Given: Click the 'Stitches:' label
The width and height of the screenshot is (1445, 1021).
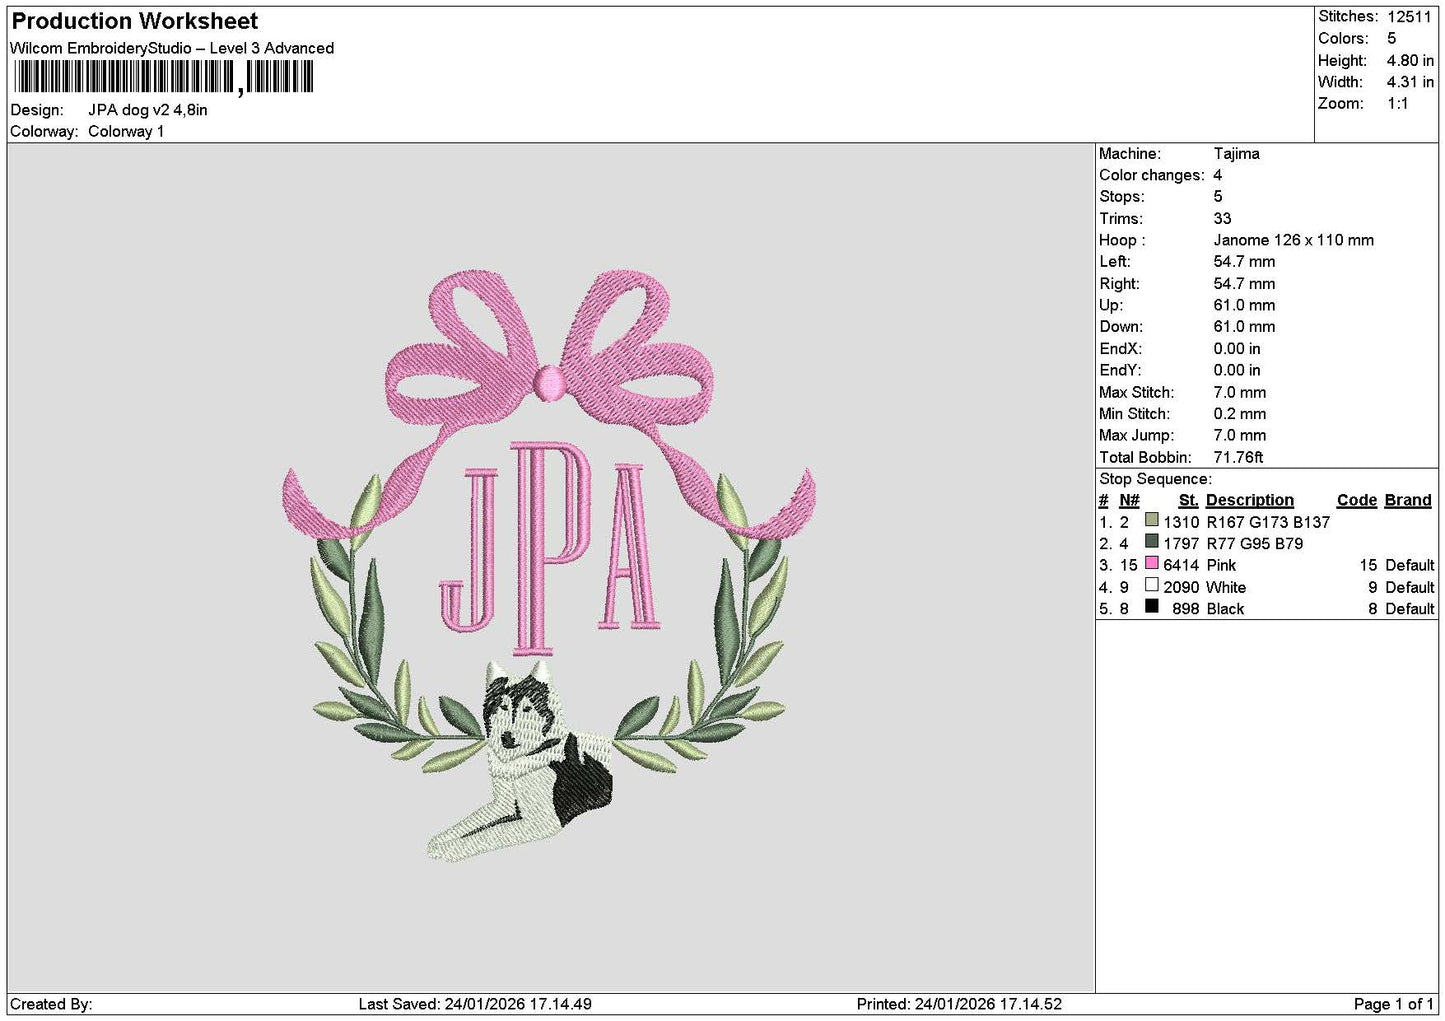Looking at the screenshot, I should 1348,16.
